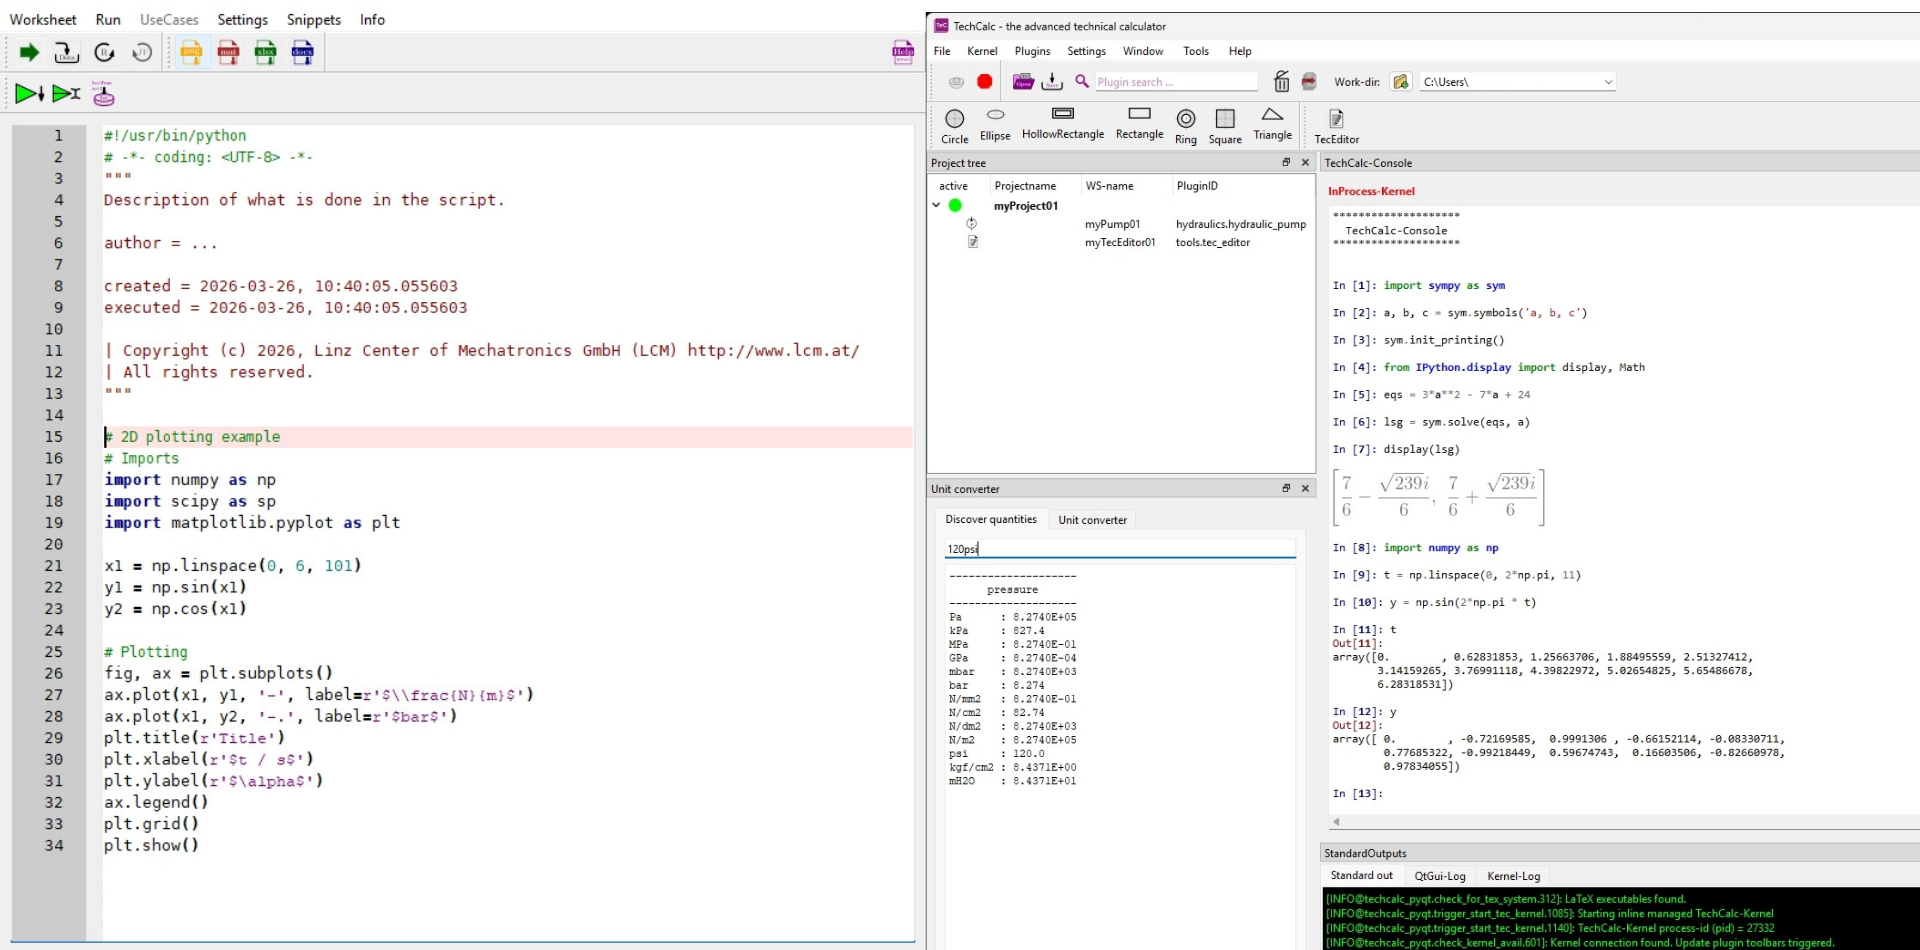Image resolution: width=1920 pixels, height=950 pixels.
Task: Switch to Discover quantities tab
Action: pos(991,520)
